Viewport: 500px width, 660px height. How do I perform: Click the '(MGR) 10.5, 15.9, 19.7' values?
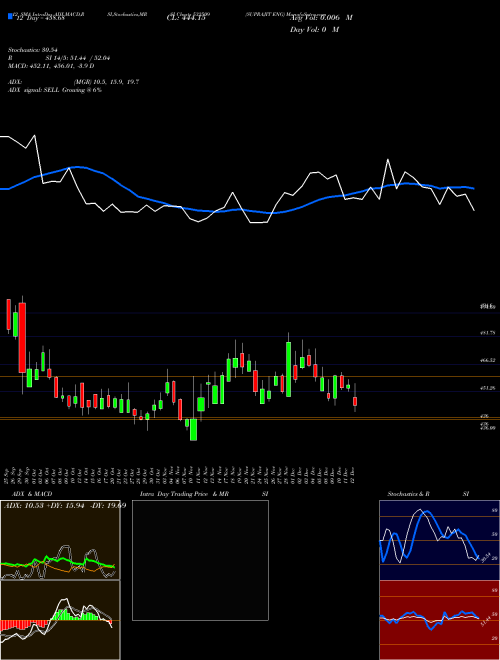(x=106, y=82)
